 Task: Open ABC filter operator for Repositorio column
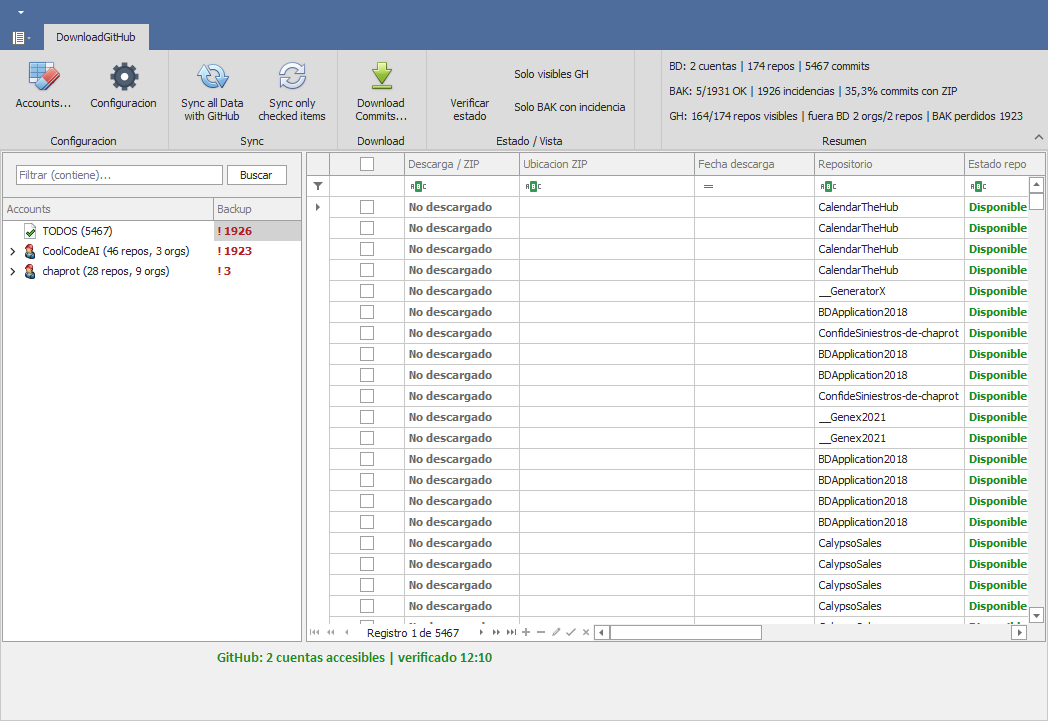(828, 186)
